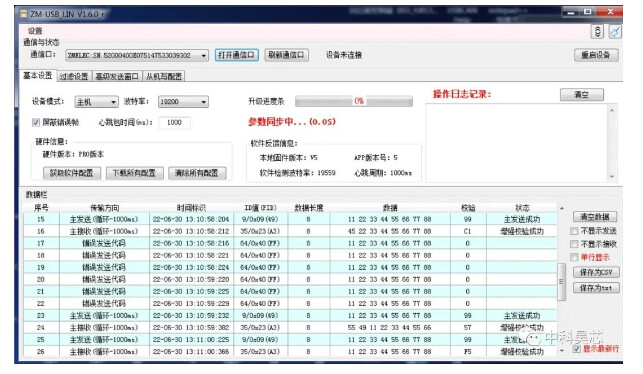643x374 pixels.
Task: Click the ID值(PID) column header
Action: [x=260, y=208]
